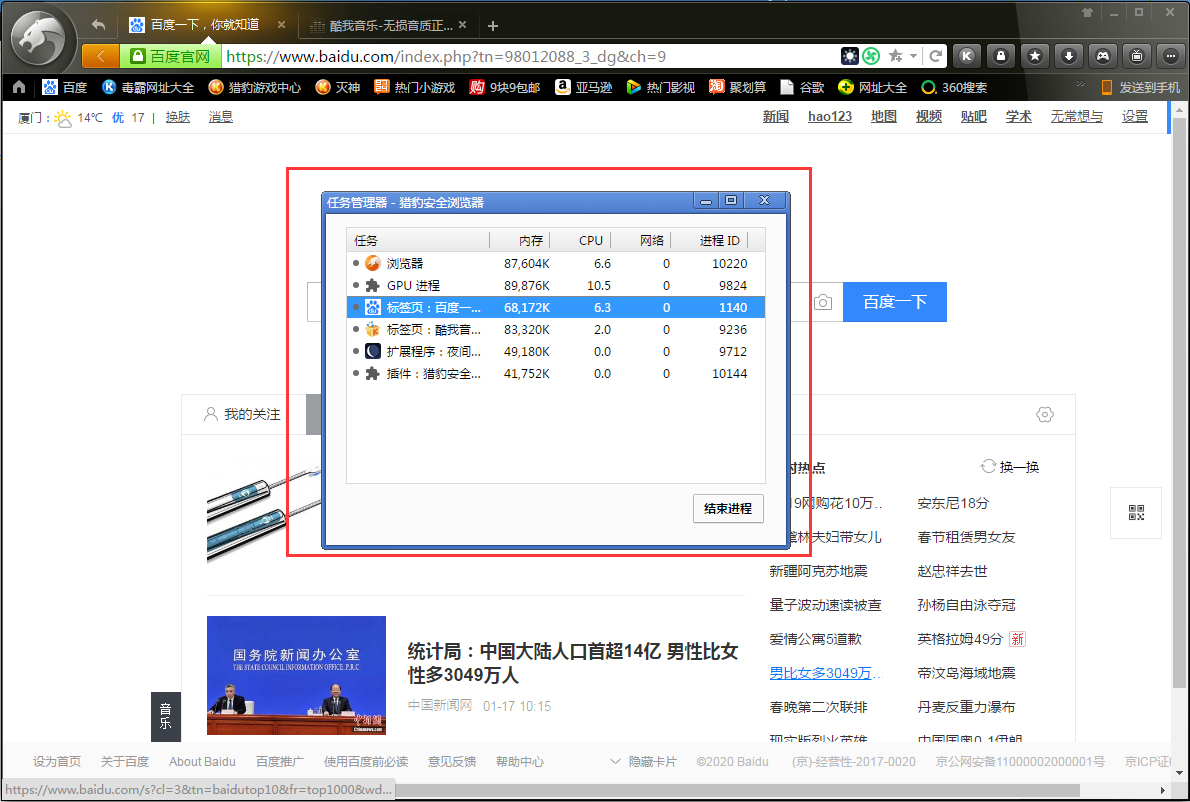This screenshot has height=802, width=1190.
Task: Expand the 隐藏卡片 chevron in footer
Action: (615, 761)
